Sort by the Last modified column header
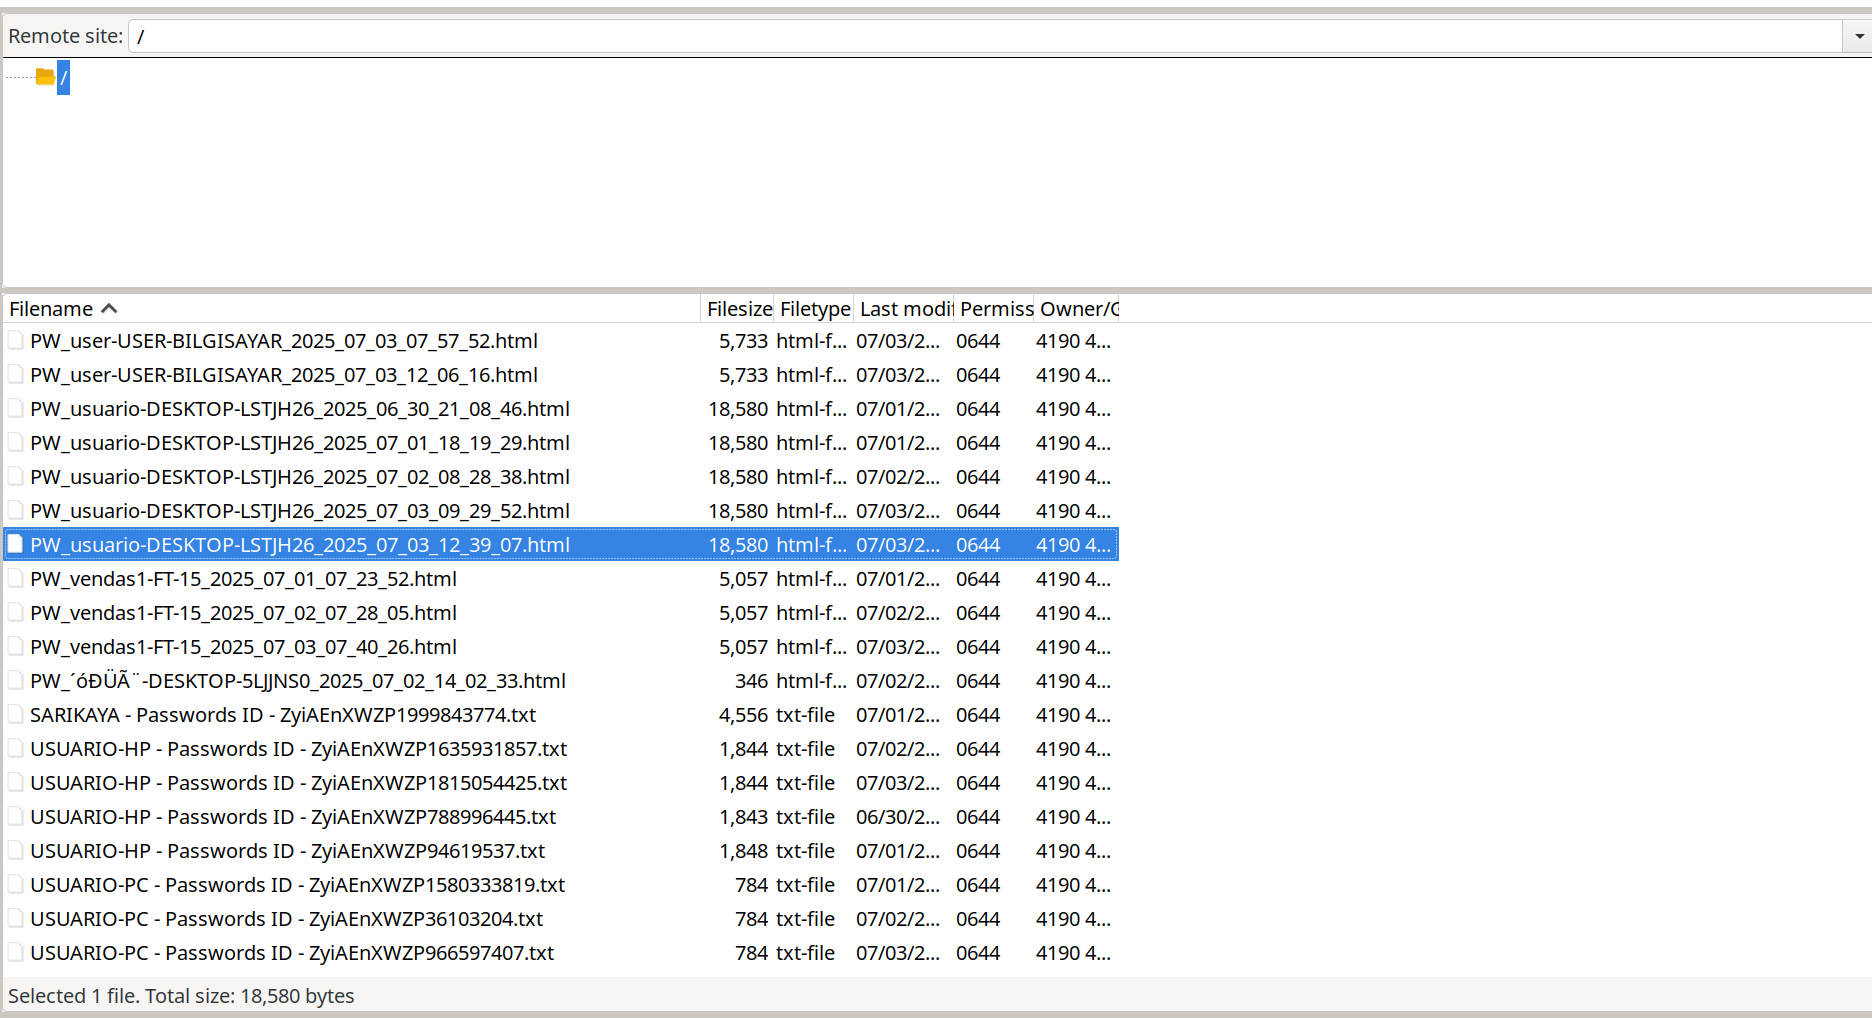 904,309
